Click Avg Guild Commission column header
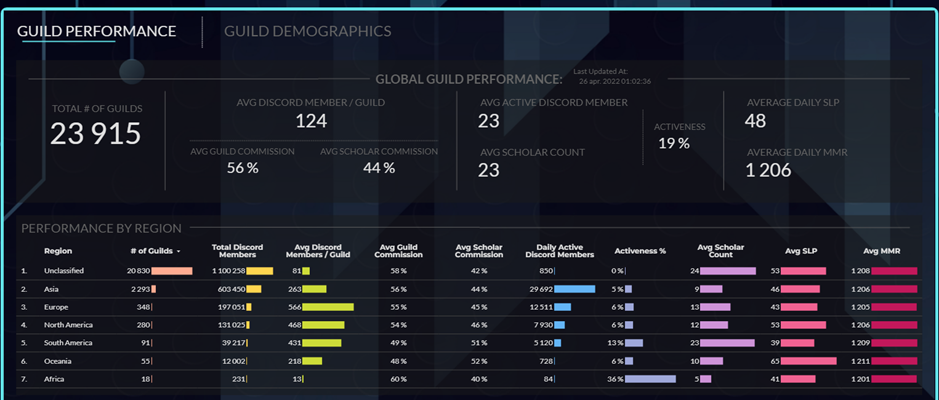The width and height of the screenshot is (939, 400). click(x=398, y=251)
